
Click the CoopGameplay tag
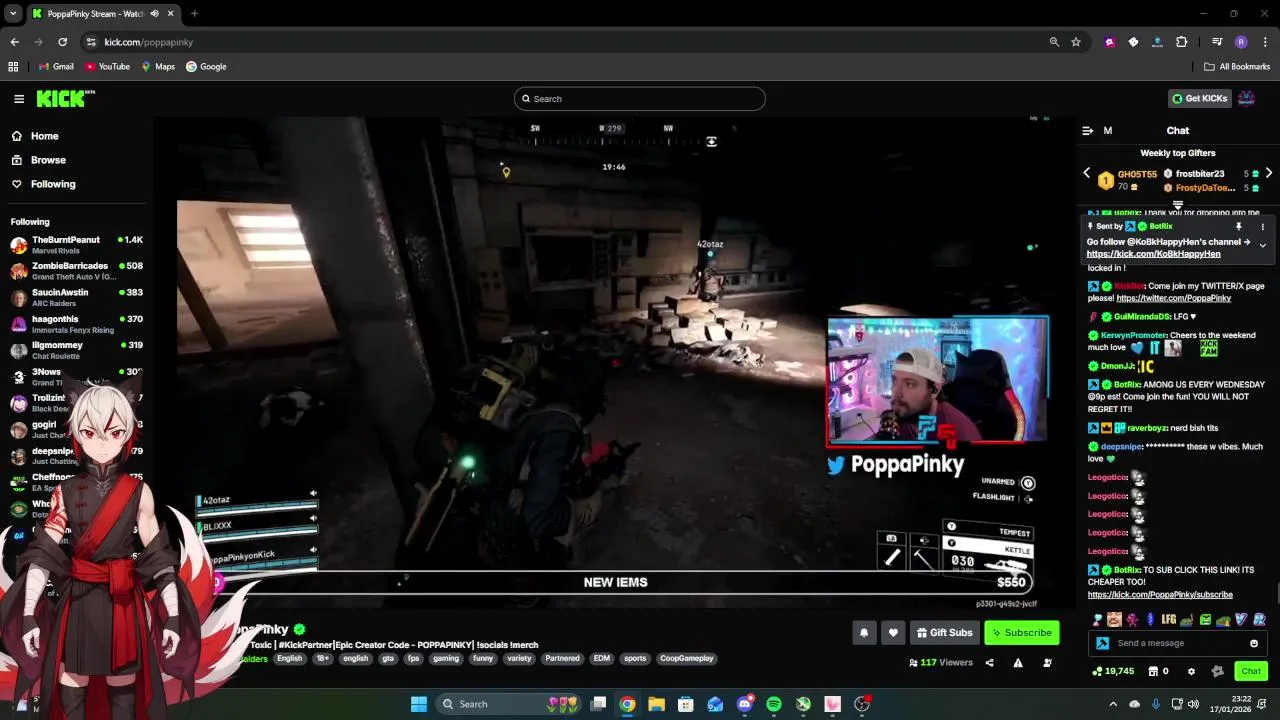tap(686, 659)
